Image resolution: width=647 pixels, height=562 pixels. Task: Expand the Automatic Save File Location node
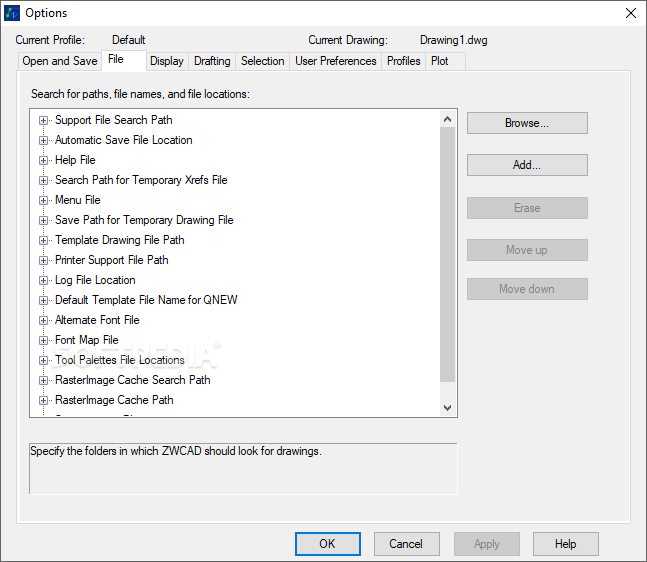click(43, 140)
